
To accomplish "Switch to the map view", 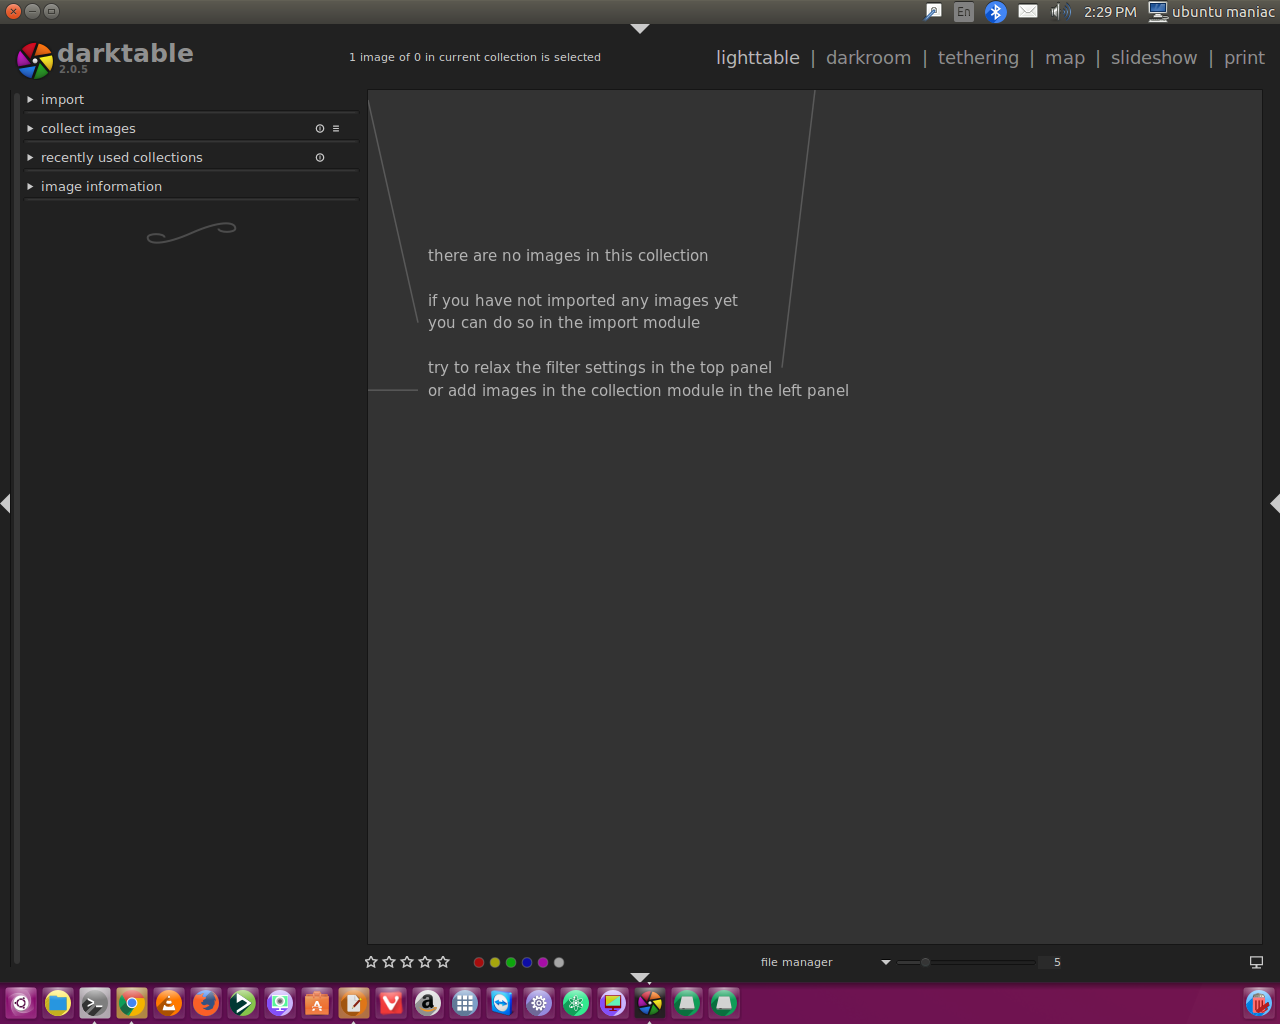I will point(1065,58).
